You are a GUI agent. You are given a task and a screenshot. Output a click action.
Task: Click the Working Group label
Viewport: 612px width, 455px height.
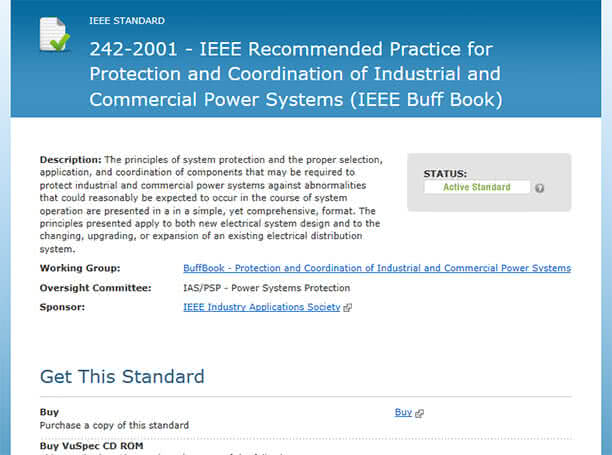point(80,268)
